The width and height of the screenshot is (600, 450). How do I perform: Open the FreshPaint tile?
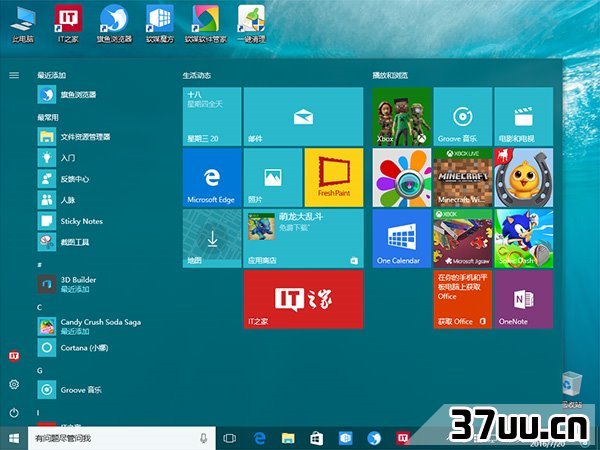click(x=334, y=178)
